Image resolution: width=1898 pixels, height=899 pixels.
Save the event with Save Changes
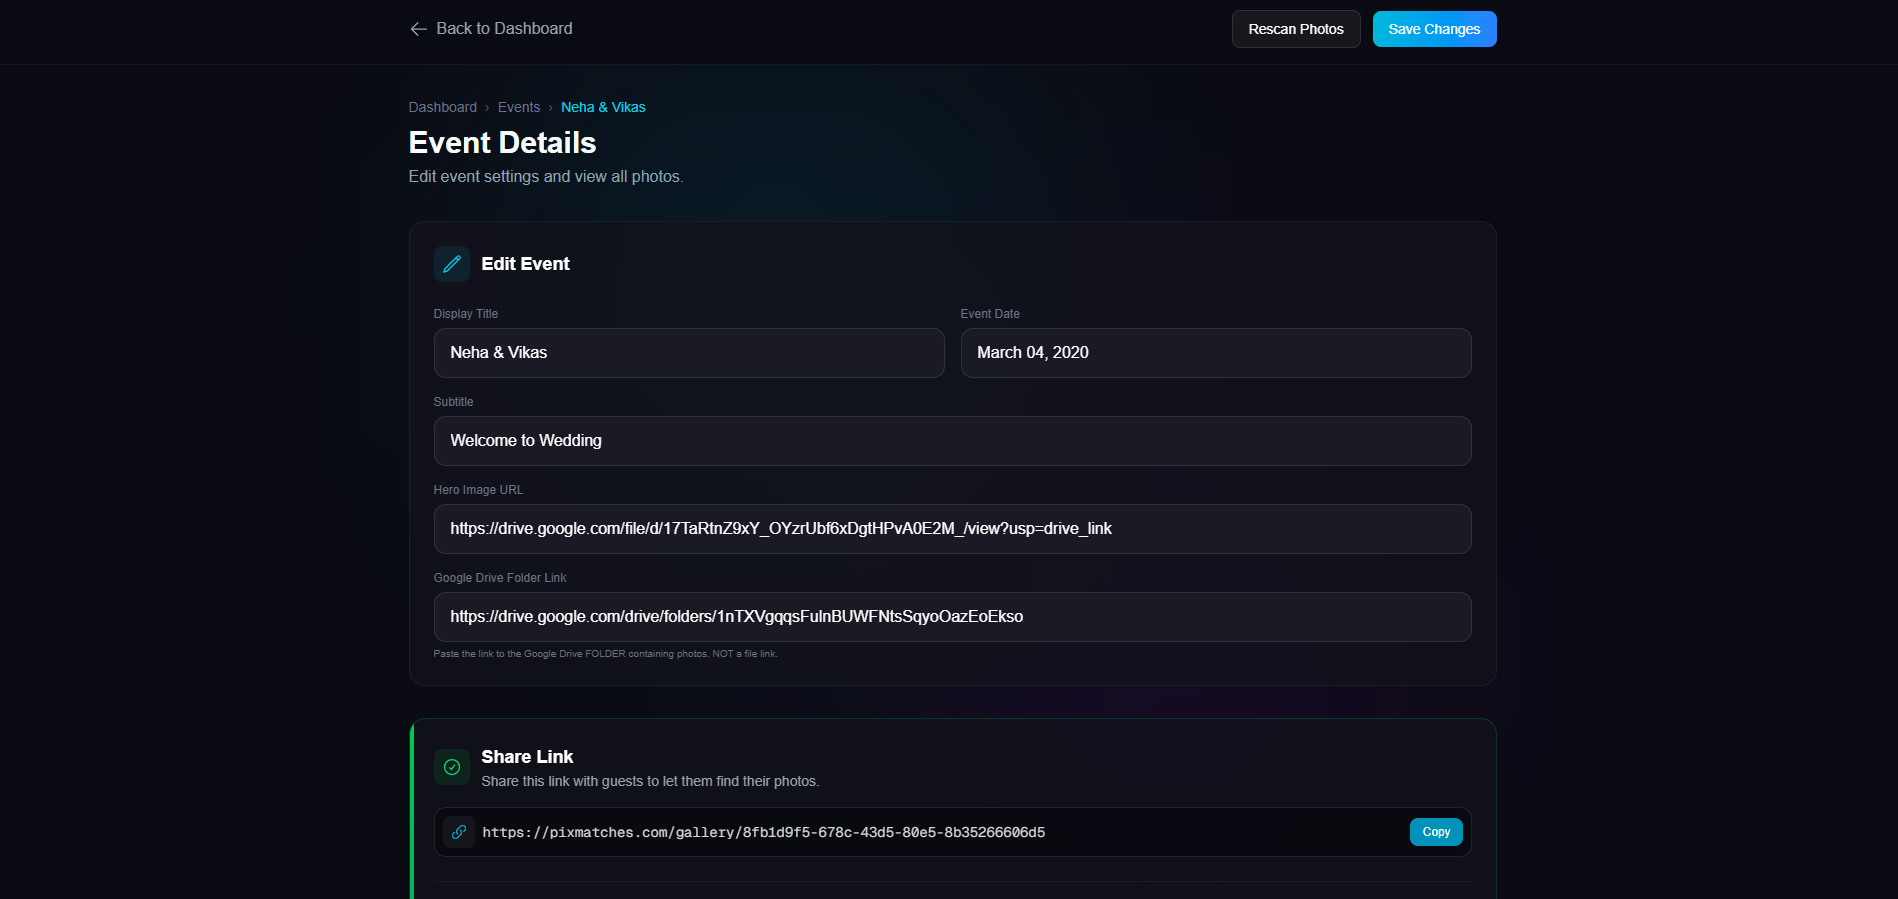coord(1434,29)
